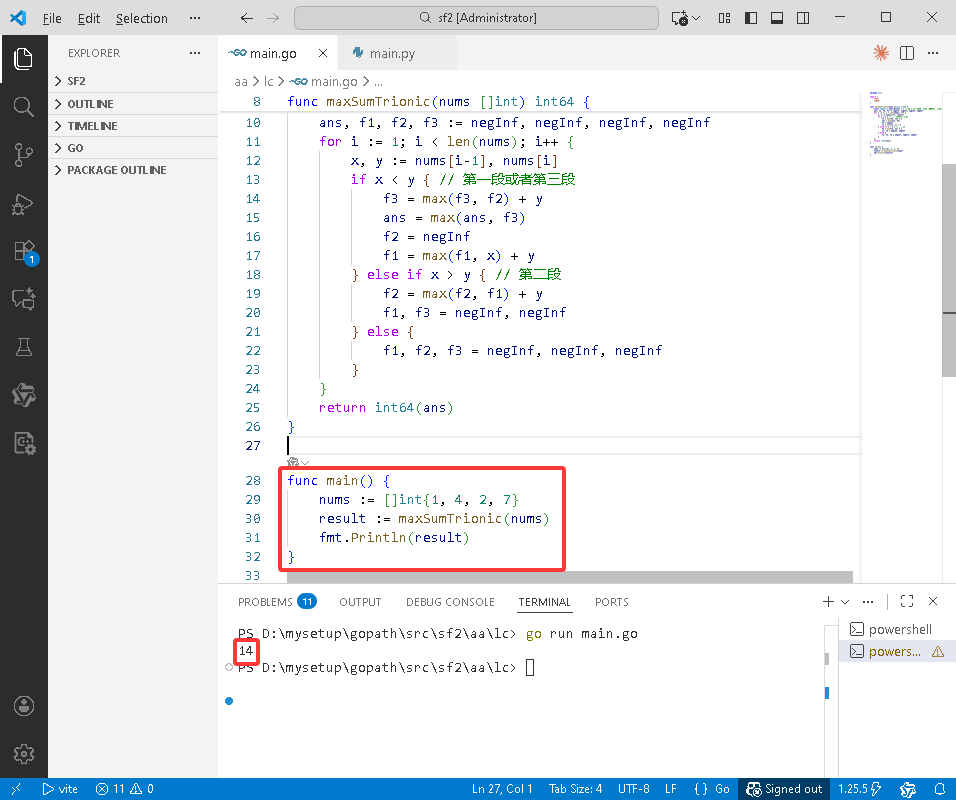Open the Accounts menu in activity bar
The width and height of the screenshot is (956, 800).
pyautogui.click(x=23, y=706)
